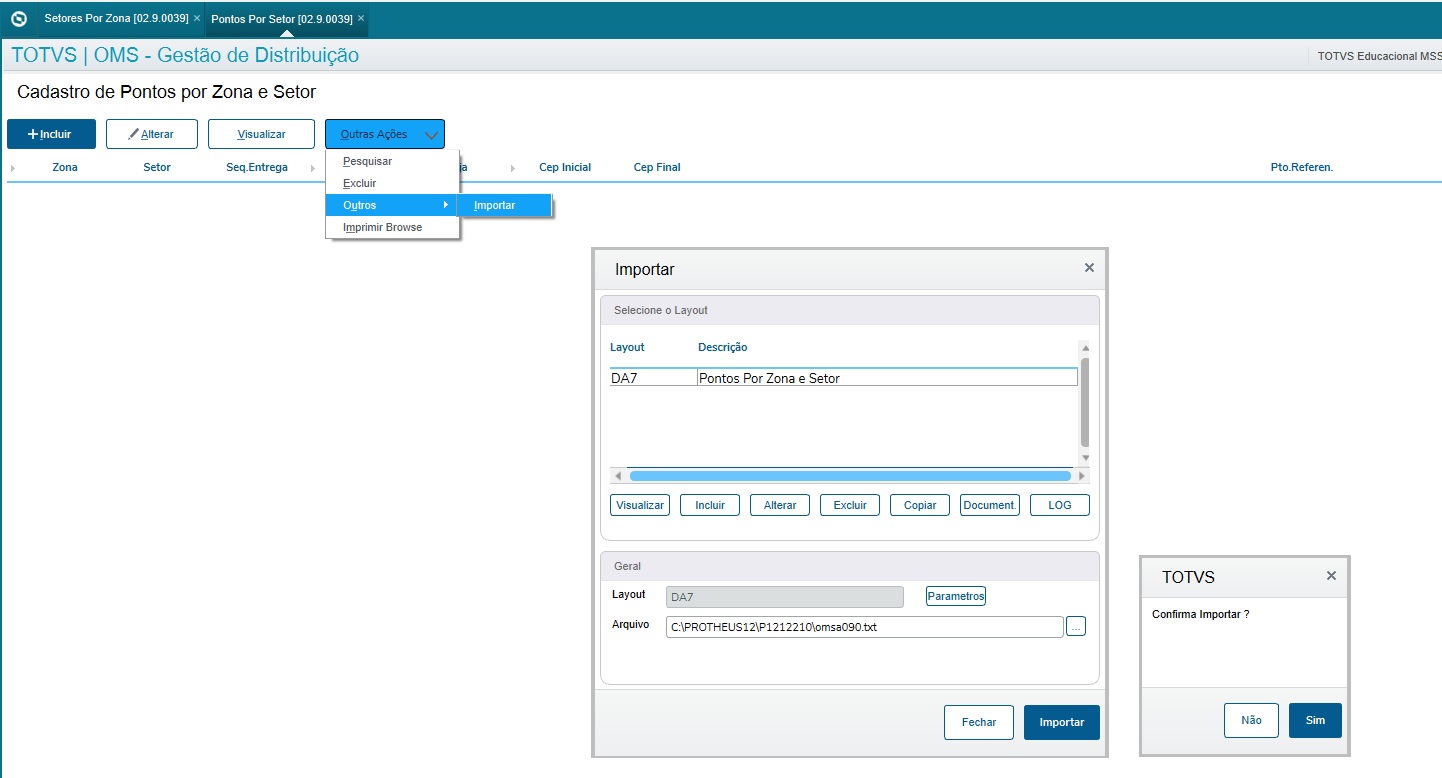Click the main toolbar Incluir button with plus icon
The width and height of the screenshot is (1442, 778).
[x=52, y=134]
